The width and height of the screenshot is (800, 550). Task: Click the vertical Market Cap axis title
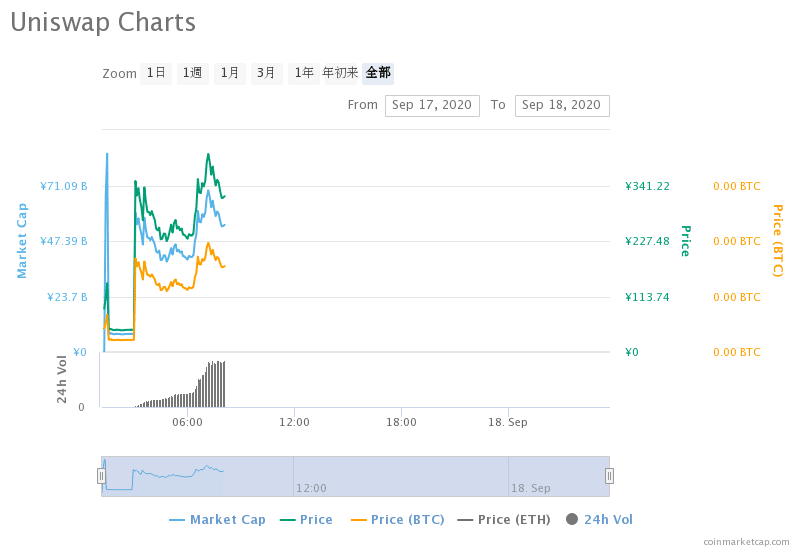[22, 241]
